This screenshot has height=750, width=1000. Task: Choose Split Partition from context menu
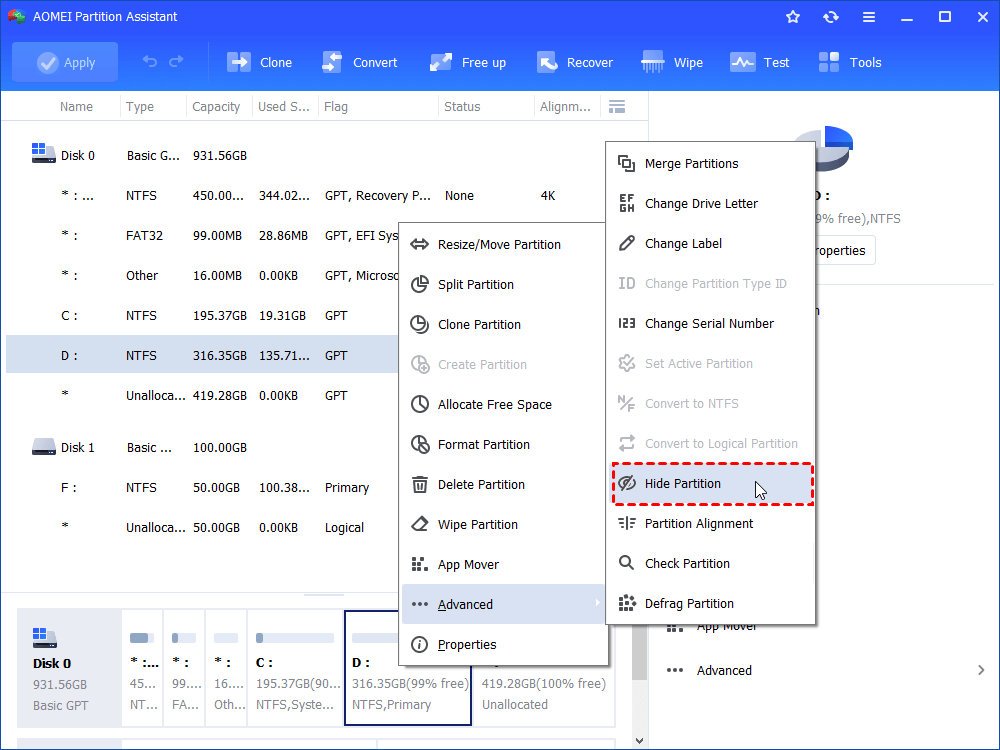(504, 284)
